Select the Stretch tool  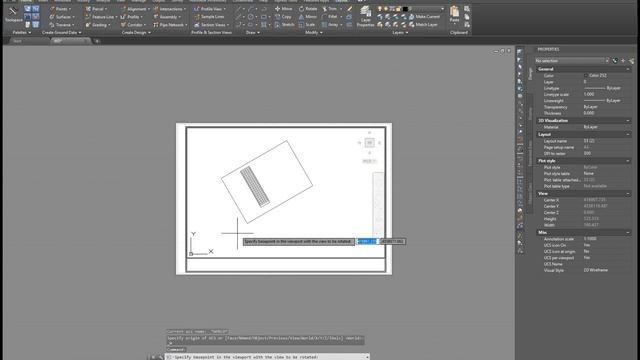284,25
